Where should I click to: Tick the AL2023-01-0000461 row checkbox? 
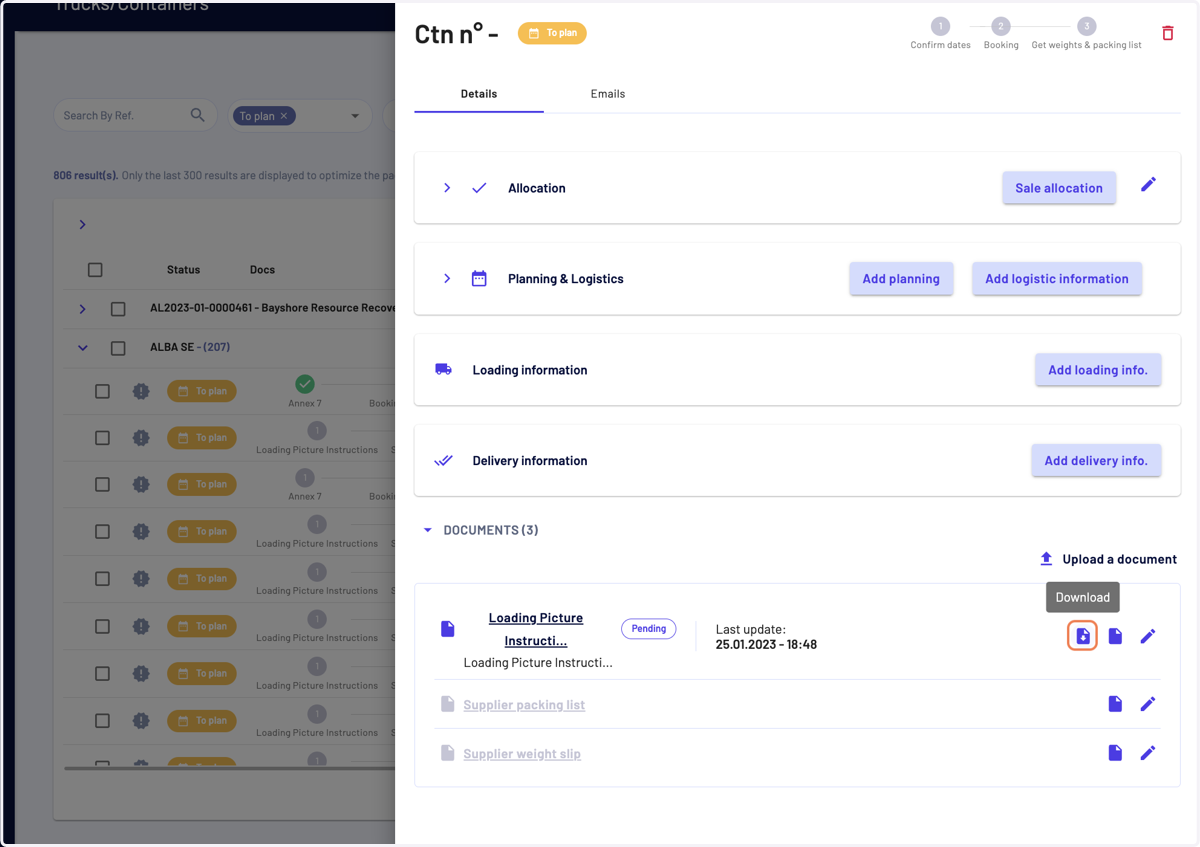click(x=118, y=309)
